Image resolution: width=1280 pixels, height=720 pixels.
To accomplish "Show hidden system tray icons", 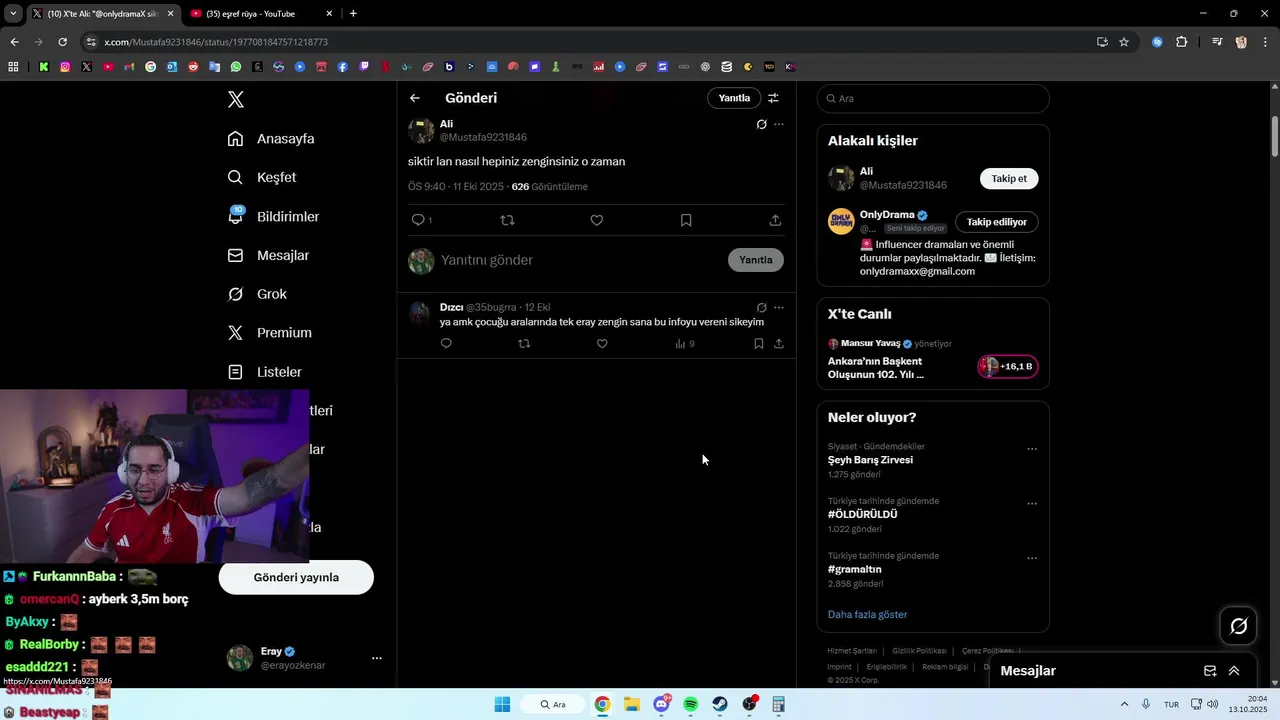I will coord(1124,704).
